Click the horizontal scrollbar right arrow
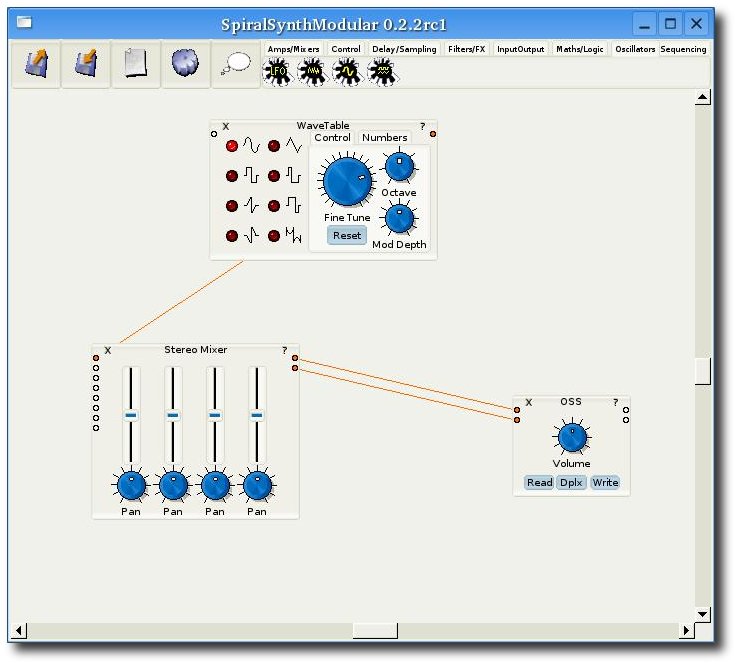 pyautogui.click(x=686, y=630)
